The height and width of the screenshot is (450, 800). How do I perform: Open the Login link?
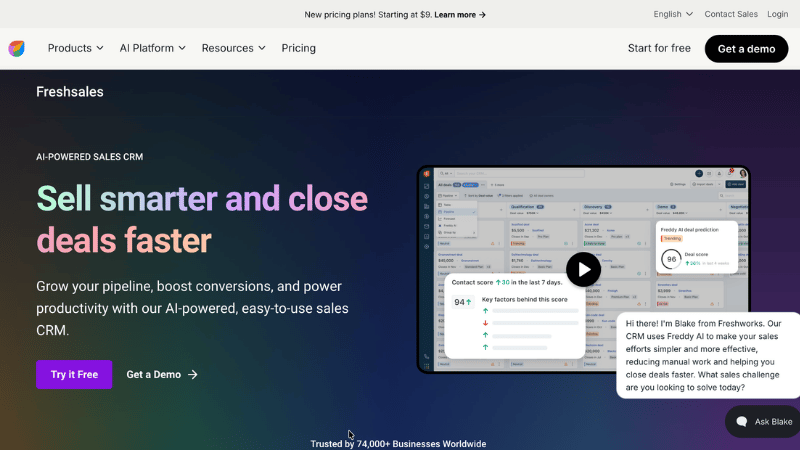point(778,14)
